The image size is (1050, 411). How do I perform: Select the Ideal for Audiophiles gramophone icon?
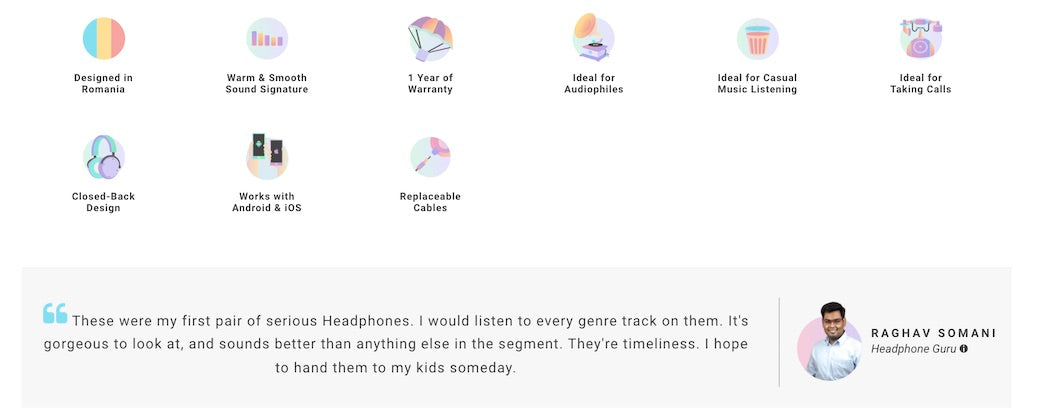(593, 37)
